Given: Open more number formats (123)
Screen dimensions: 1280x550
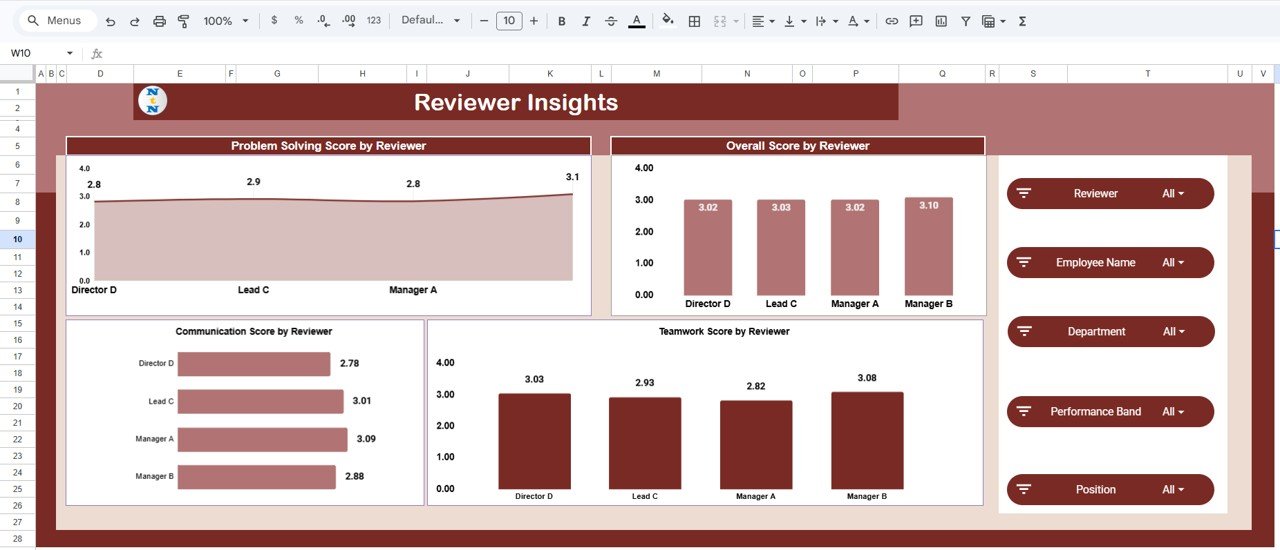Looking at the screenshot, I should point(373,21).
